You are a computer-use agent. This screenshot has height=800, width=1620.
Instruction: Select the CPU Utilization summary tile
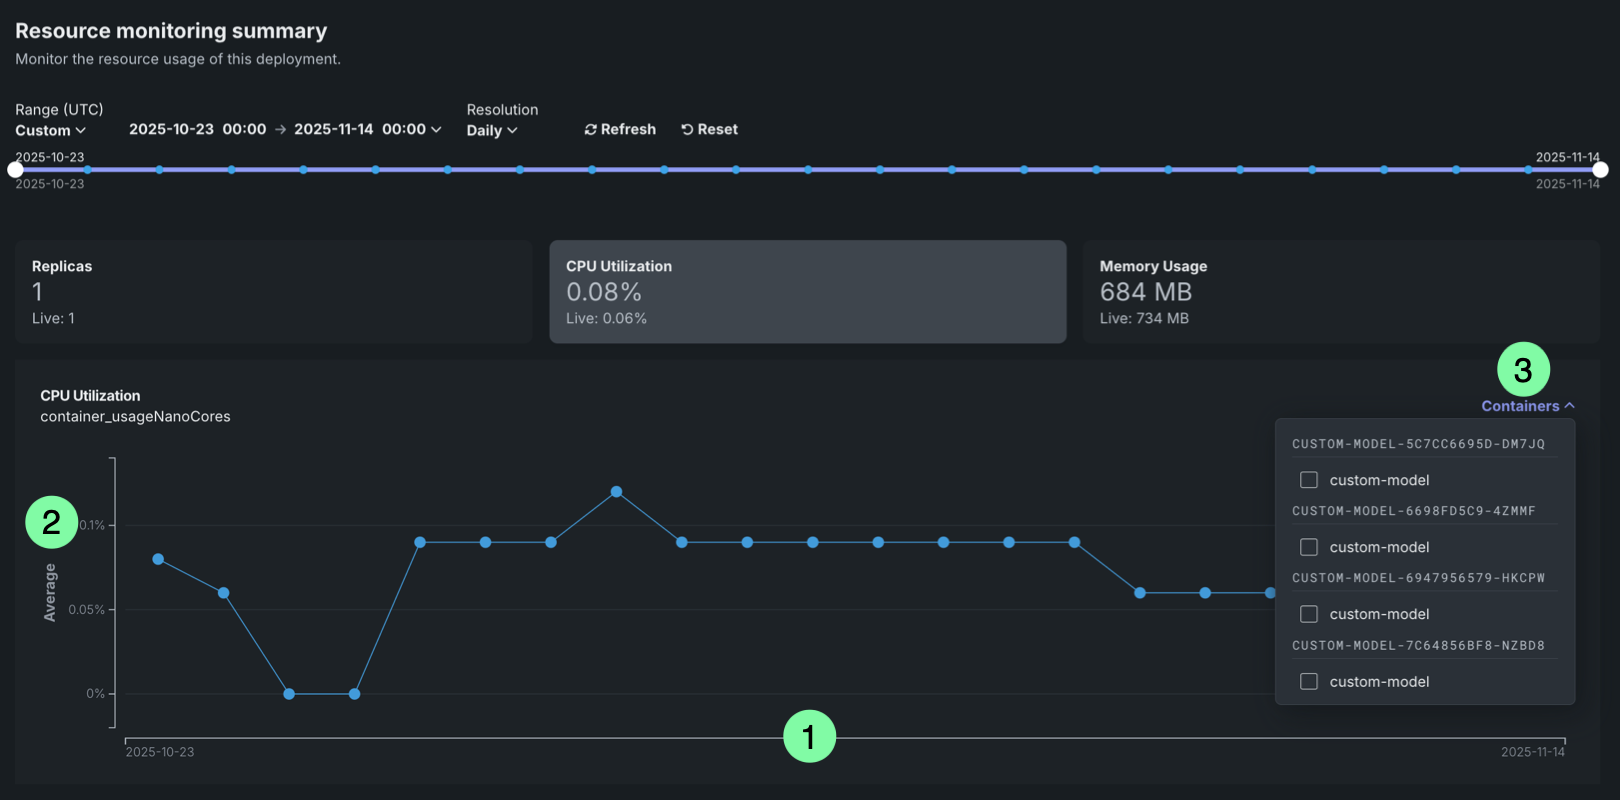[807, 292]
